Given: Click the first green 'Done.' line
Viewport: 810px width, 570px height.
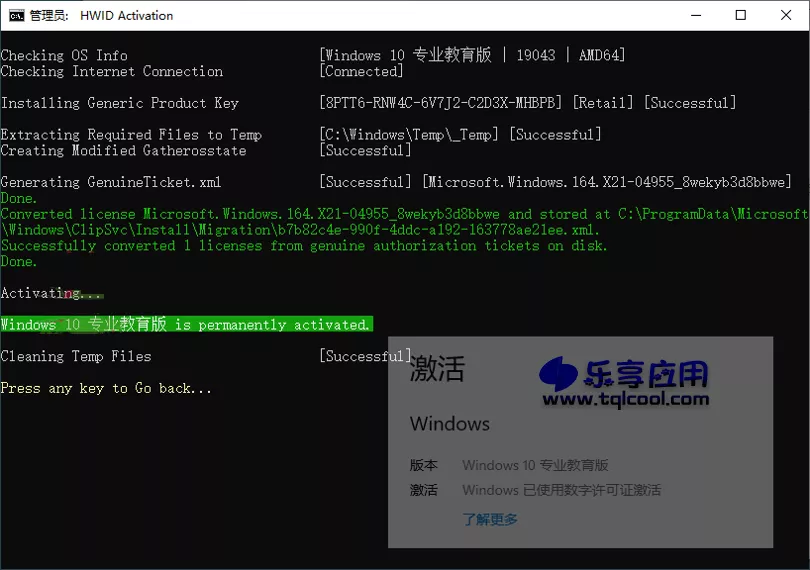Looking at the screenshot, I should (19, 198).
